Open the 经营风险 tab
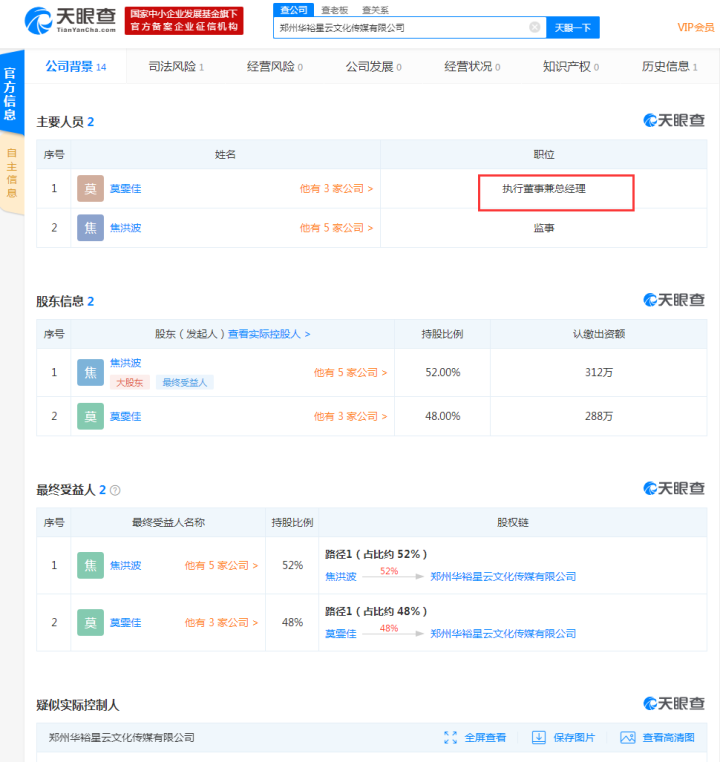Screen dimensions: 720x762 [274, 67]
